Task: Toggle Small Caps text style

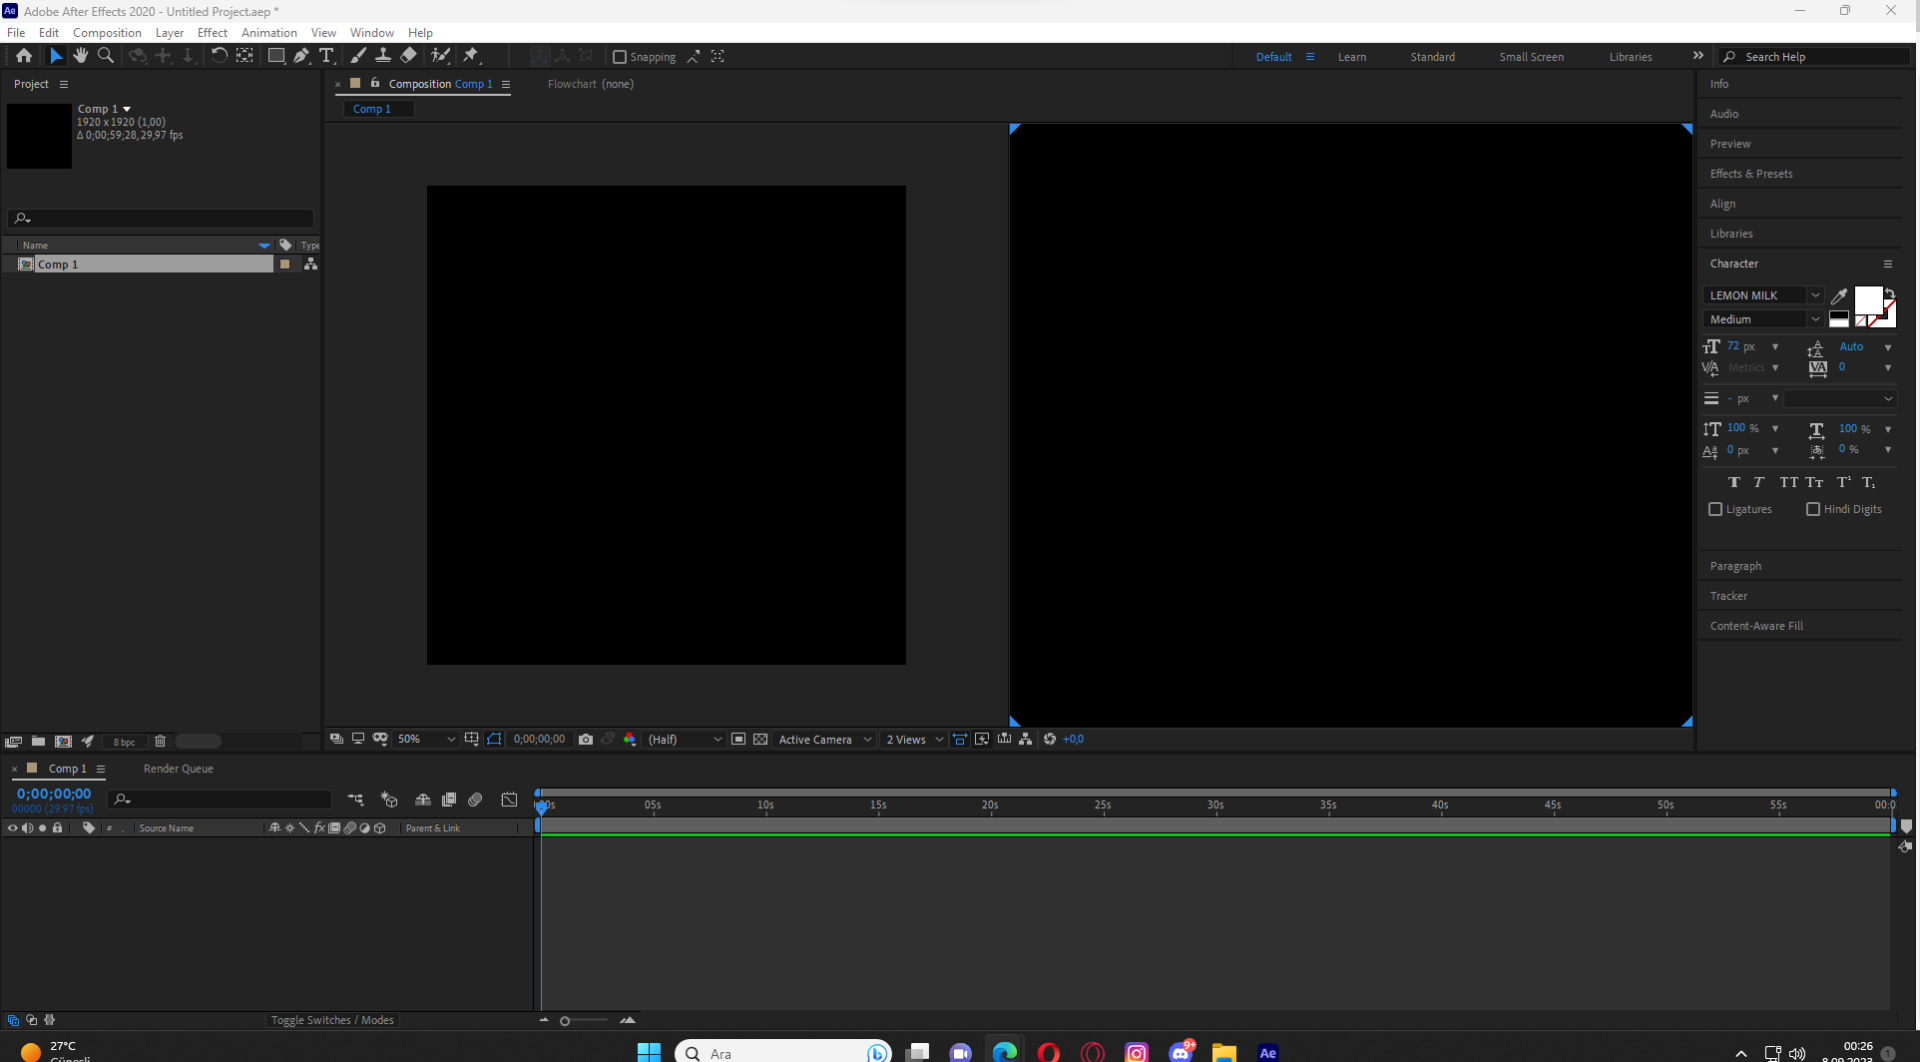Action: click(1814, 482)
